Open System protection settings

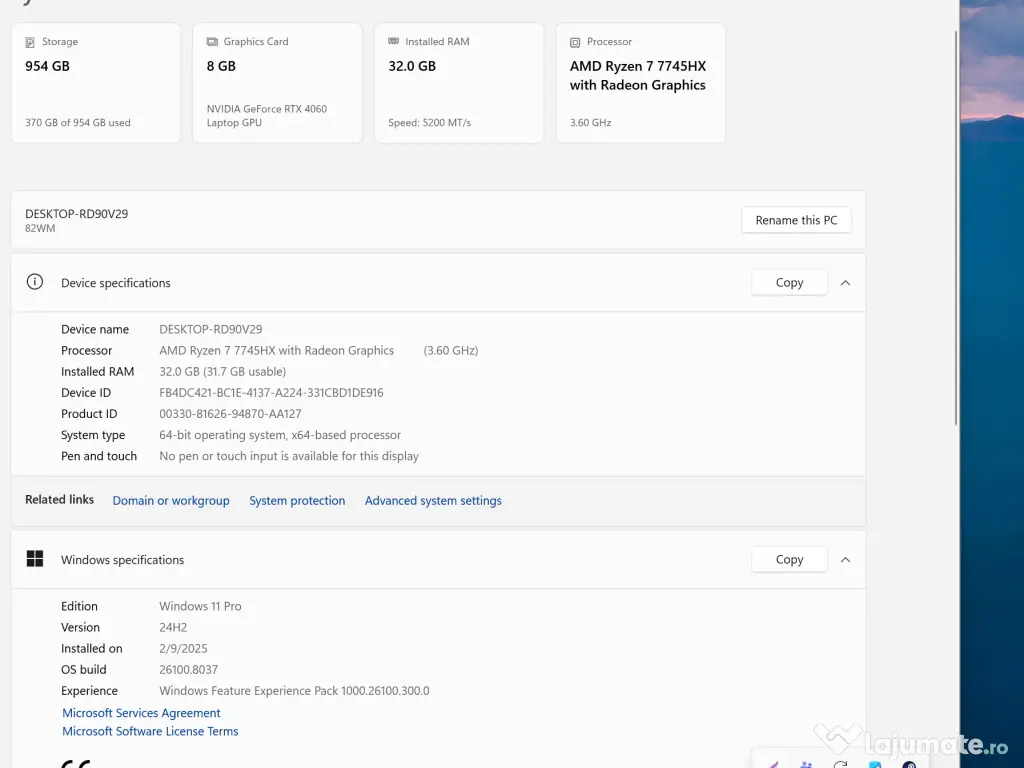tap(297, 501)
